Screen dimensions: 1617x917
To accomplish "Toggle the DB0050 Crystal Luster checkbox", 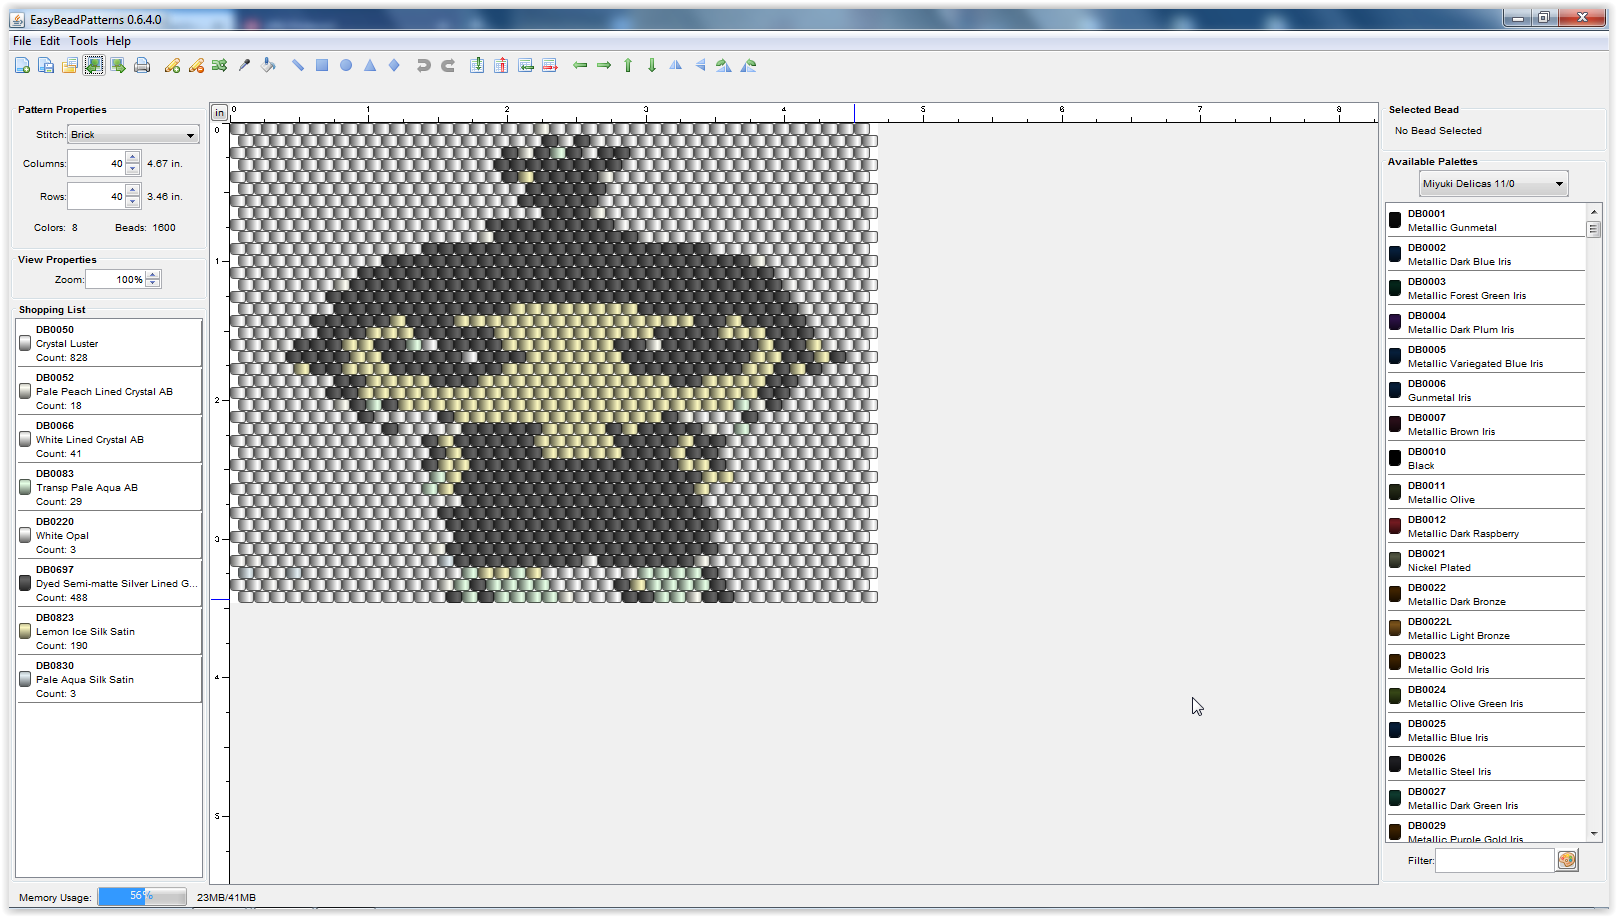I will [25, 342].
